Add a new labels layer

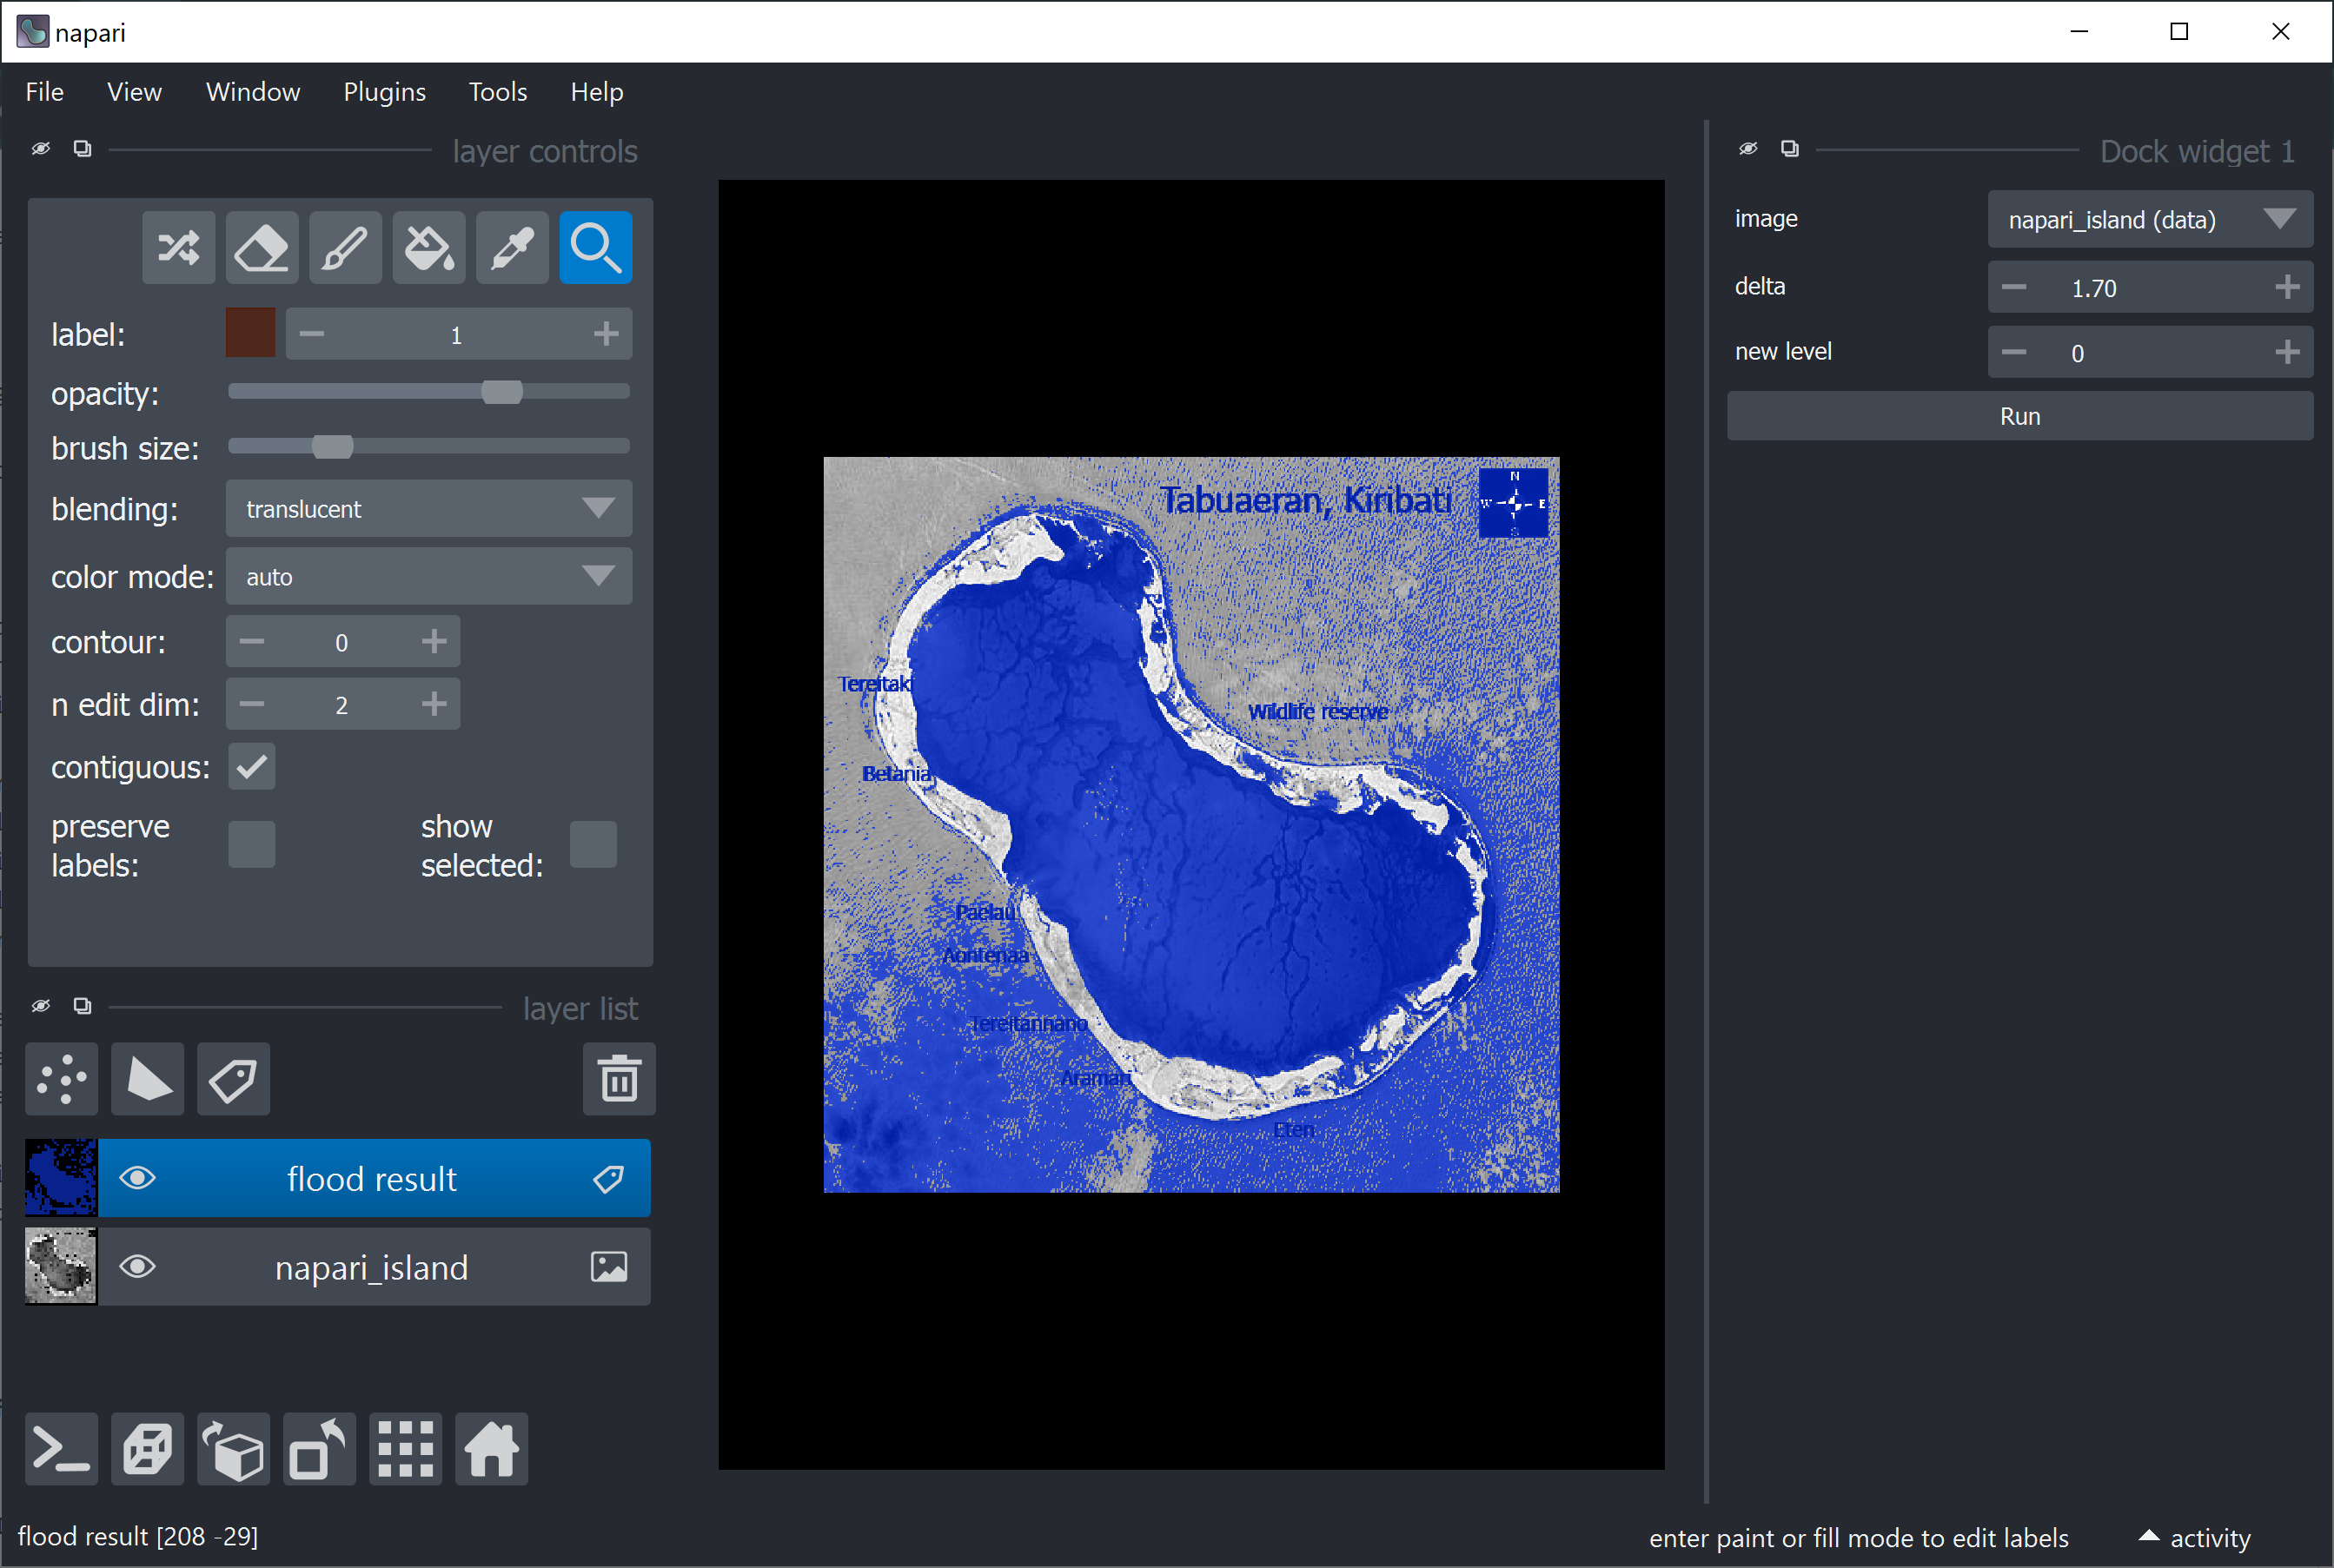234,1079
